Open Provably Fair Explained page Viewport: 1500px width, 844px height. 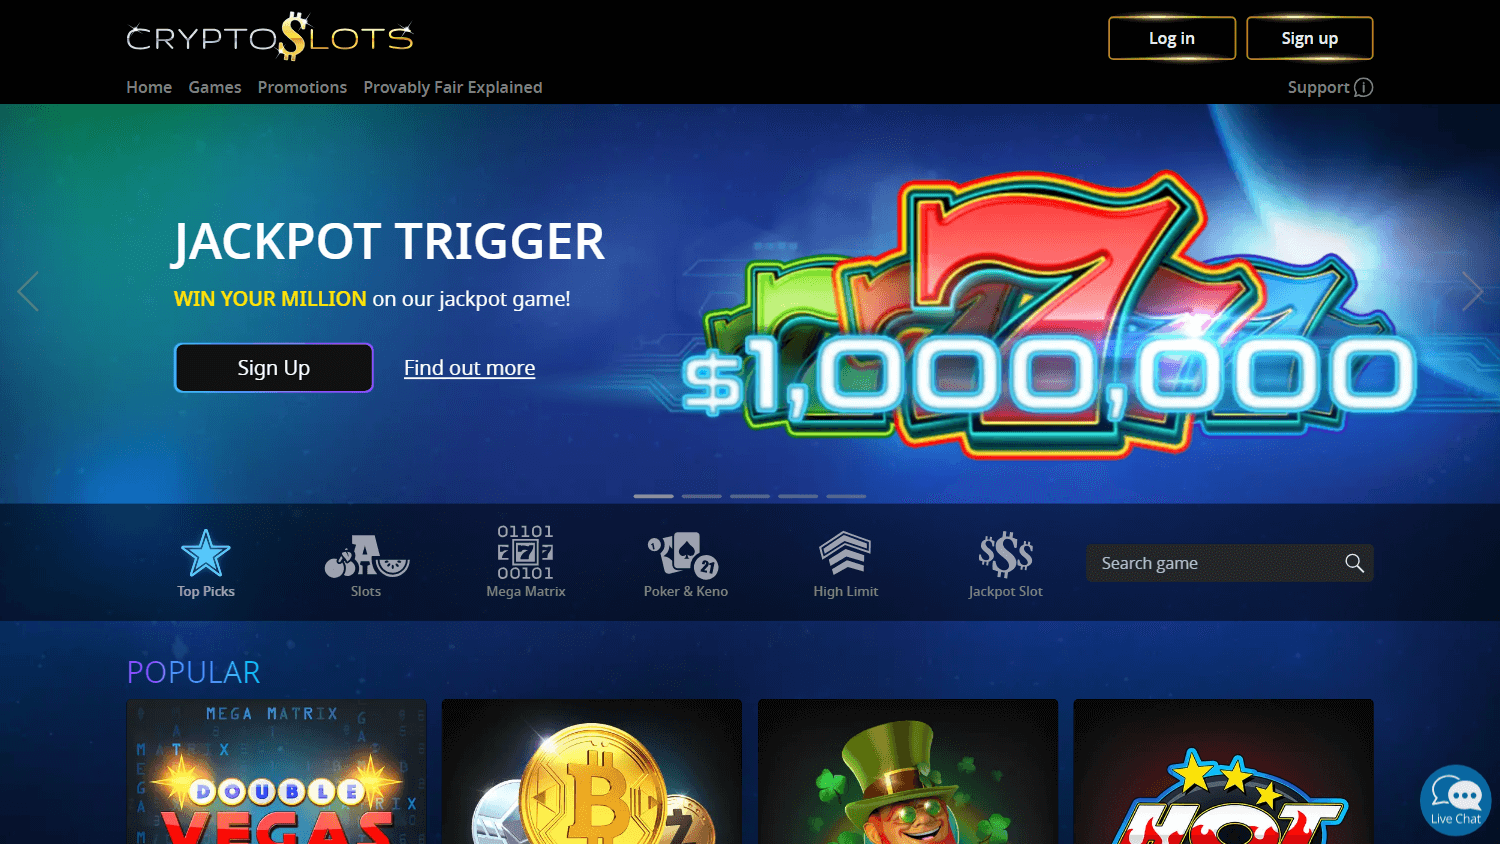tap(453, 87)
